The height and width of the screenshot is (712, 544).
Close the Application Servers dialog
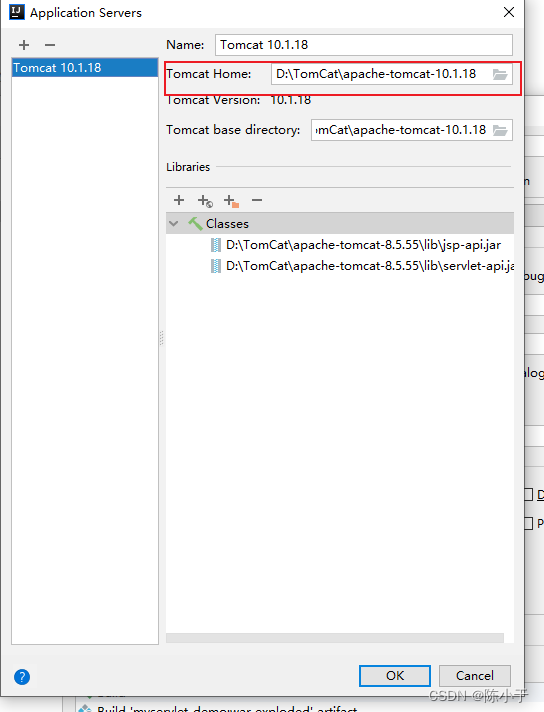tap(509, 12)
